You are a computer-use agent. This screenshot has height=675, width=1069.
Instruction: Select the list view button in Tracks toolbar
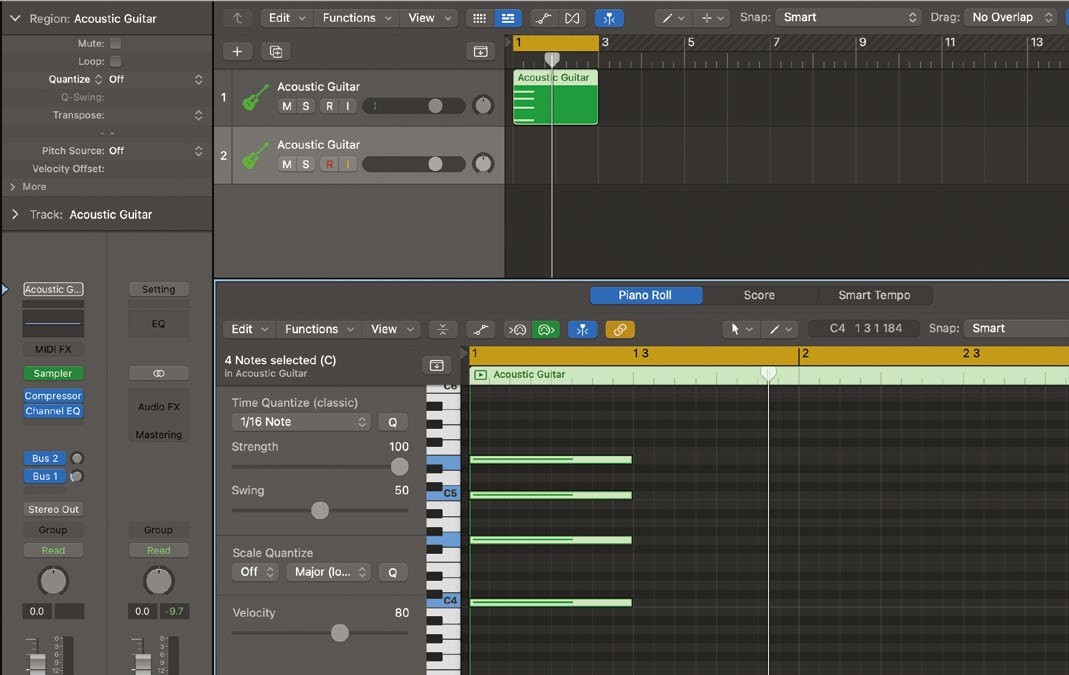507,18
